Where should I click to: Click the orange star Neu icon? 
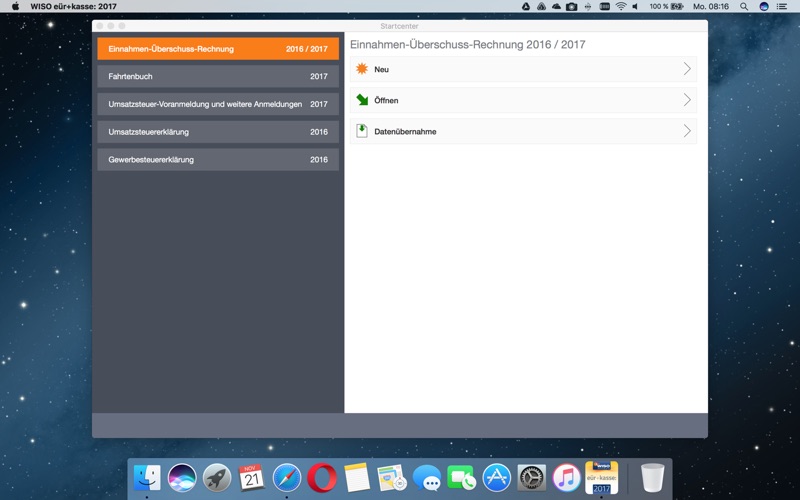coord(362,69)
